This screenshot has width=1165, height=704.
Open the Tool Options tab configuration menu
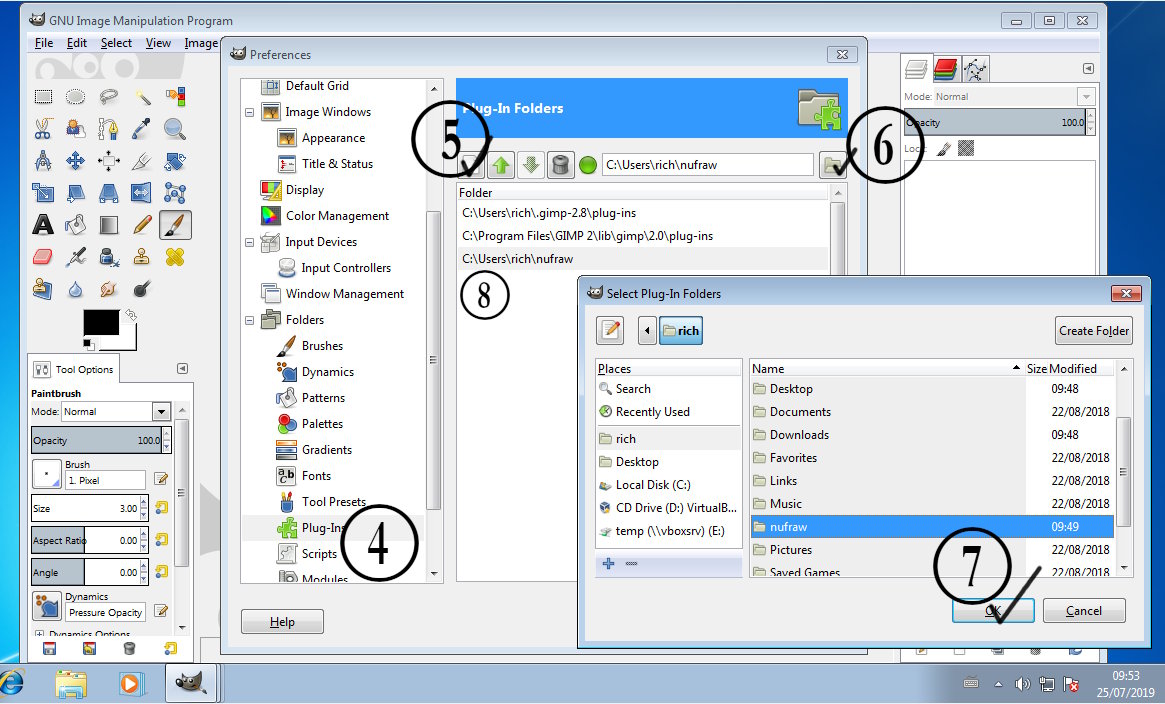(x=182, y=368)
